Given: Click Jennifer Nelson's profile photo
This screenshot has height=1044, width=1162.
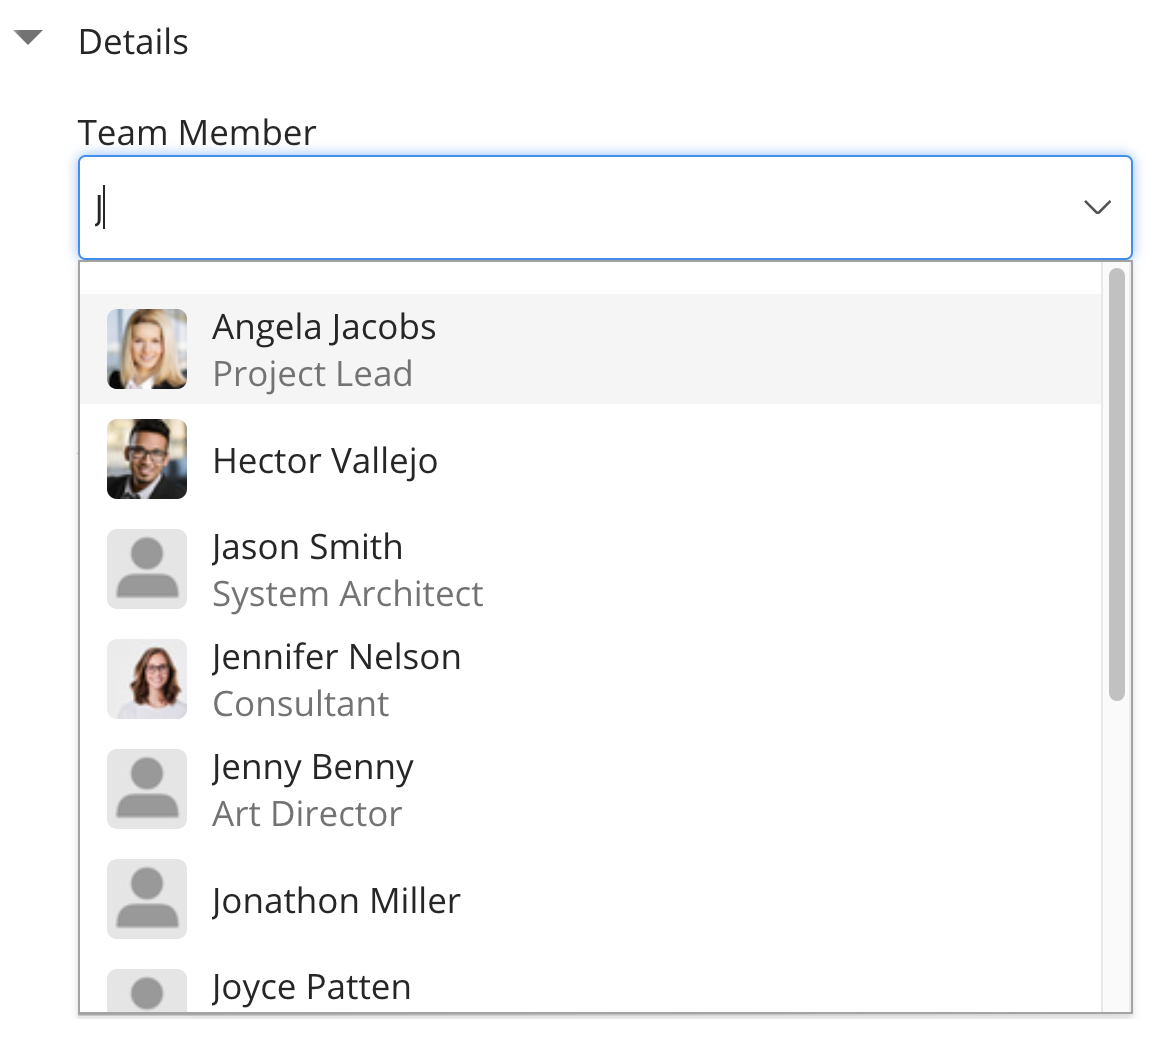Looking at the screenshot, I should coord(147,679).
